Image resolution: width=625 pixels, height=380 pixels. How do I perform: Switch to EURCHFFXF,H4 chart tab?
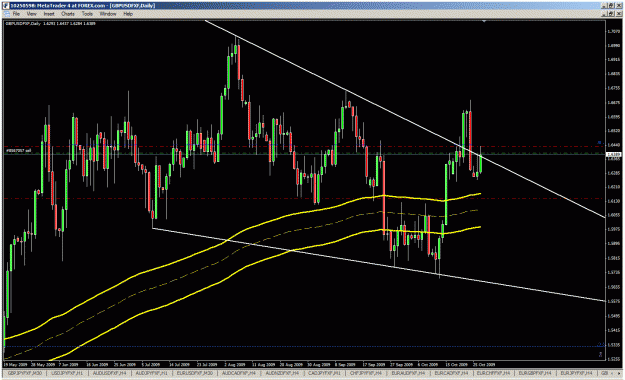click(493, 373)
